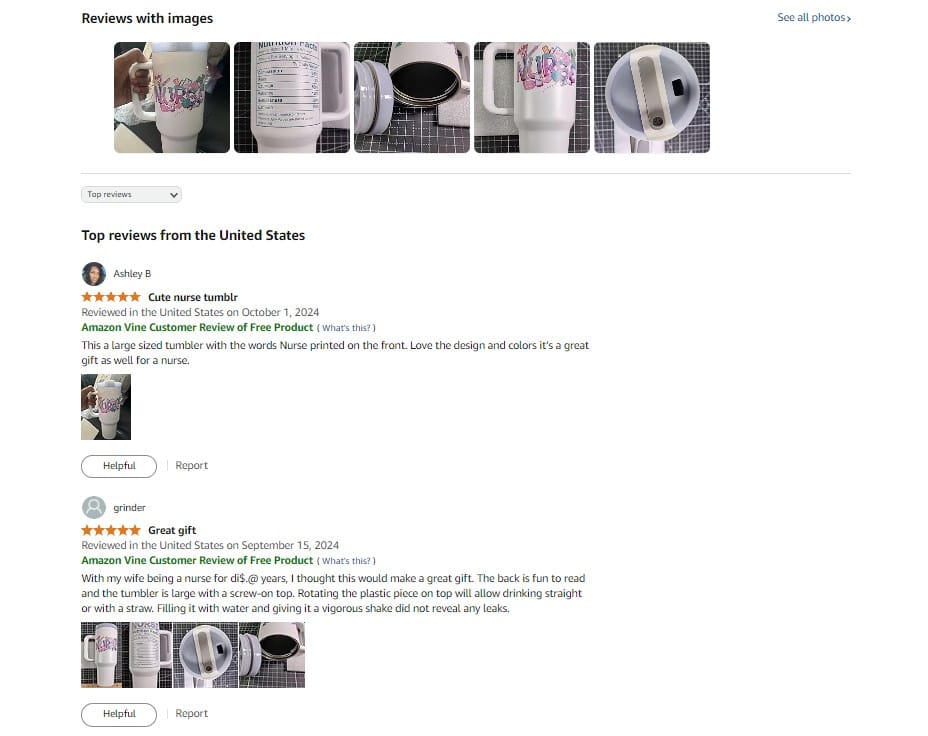Click the five-star rating on grinder's review
Screen dimensions: 928x736
(111, 530)
